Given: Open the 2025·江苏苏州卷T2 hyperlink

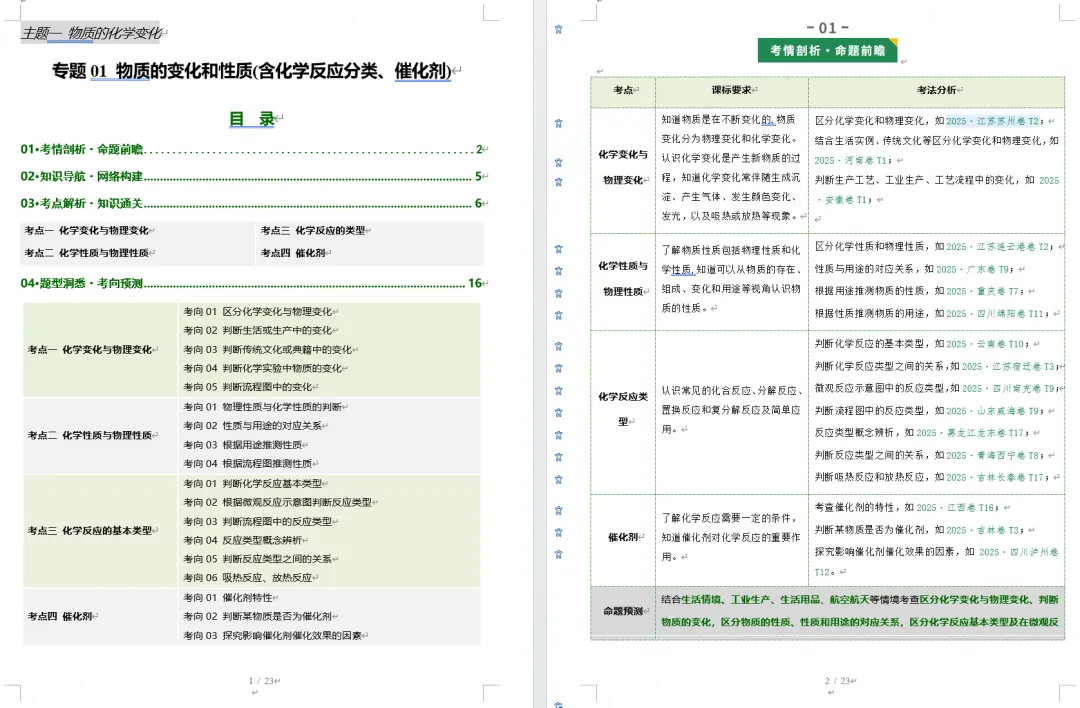Looking at the screenshot, I should tap(992, 121).
